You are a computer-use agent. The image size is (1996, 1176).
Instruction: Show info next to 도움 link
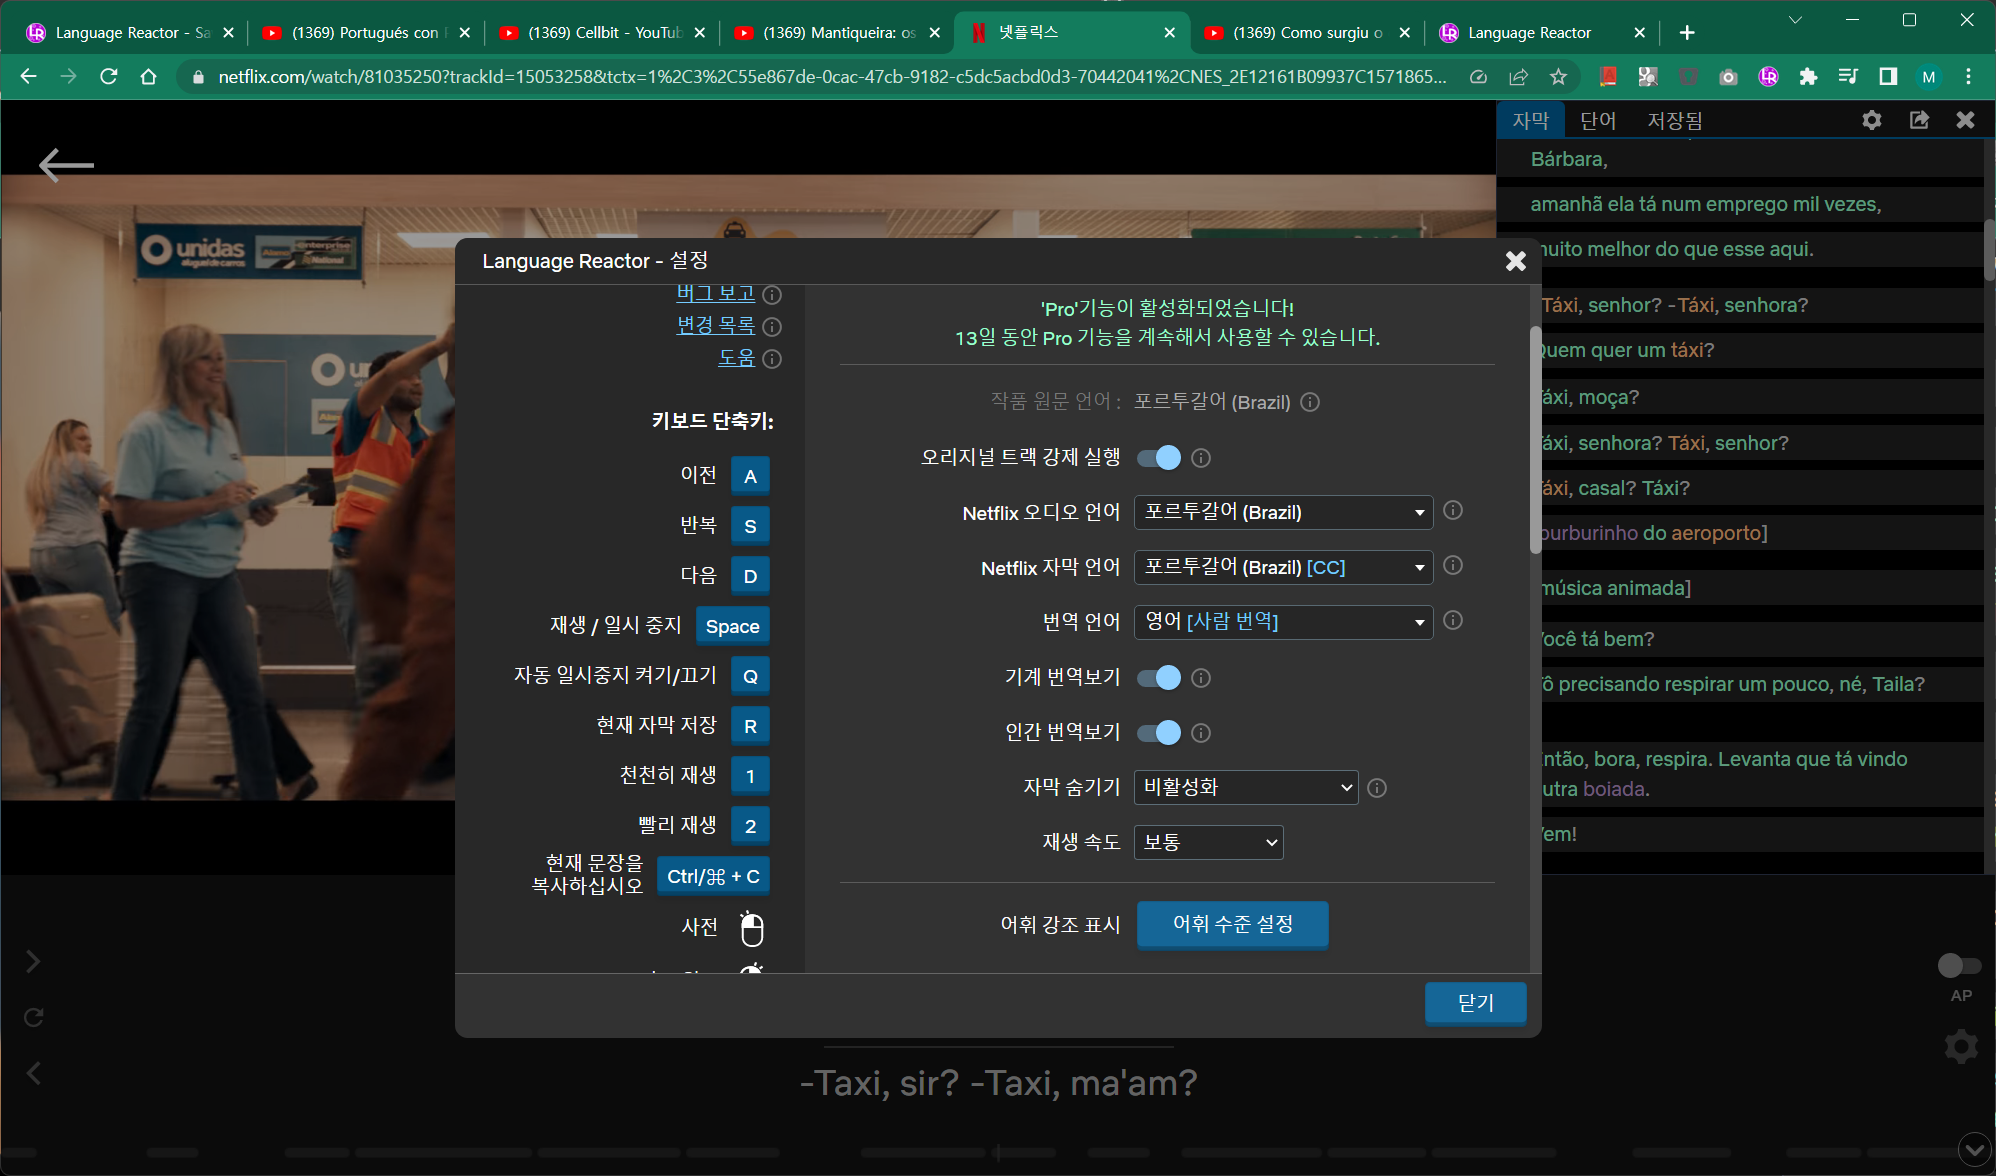[x=772, y=359]
